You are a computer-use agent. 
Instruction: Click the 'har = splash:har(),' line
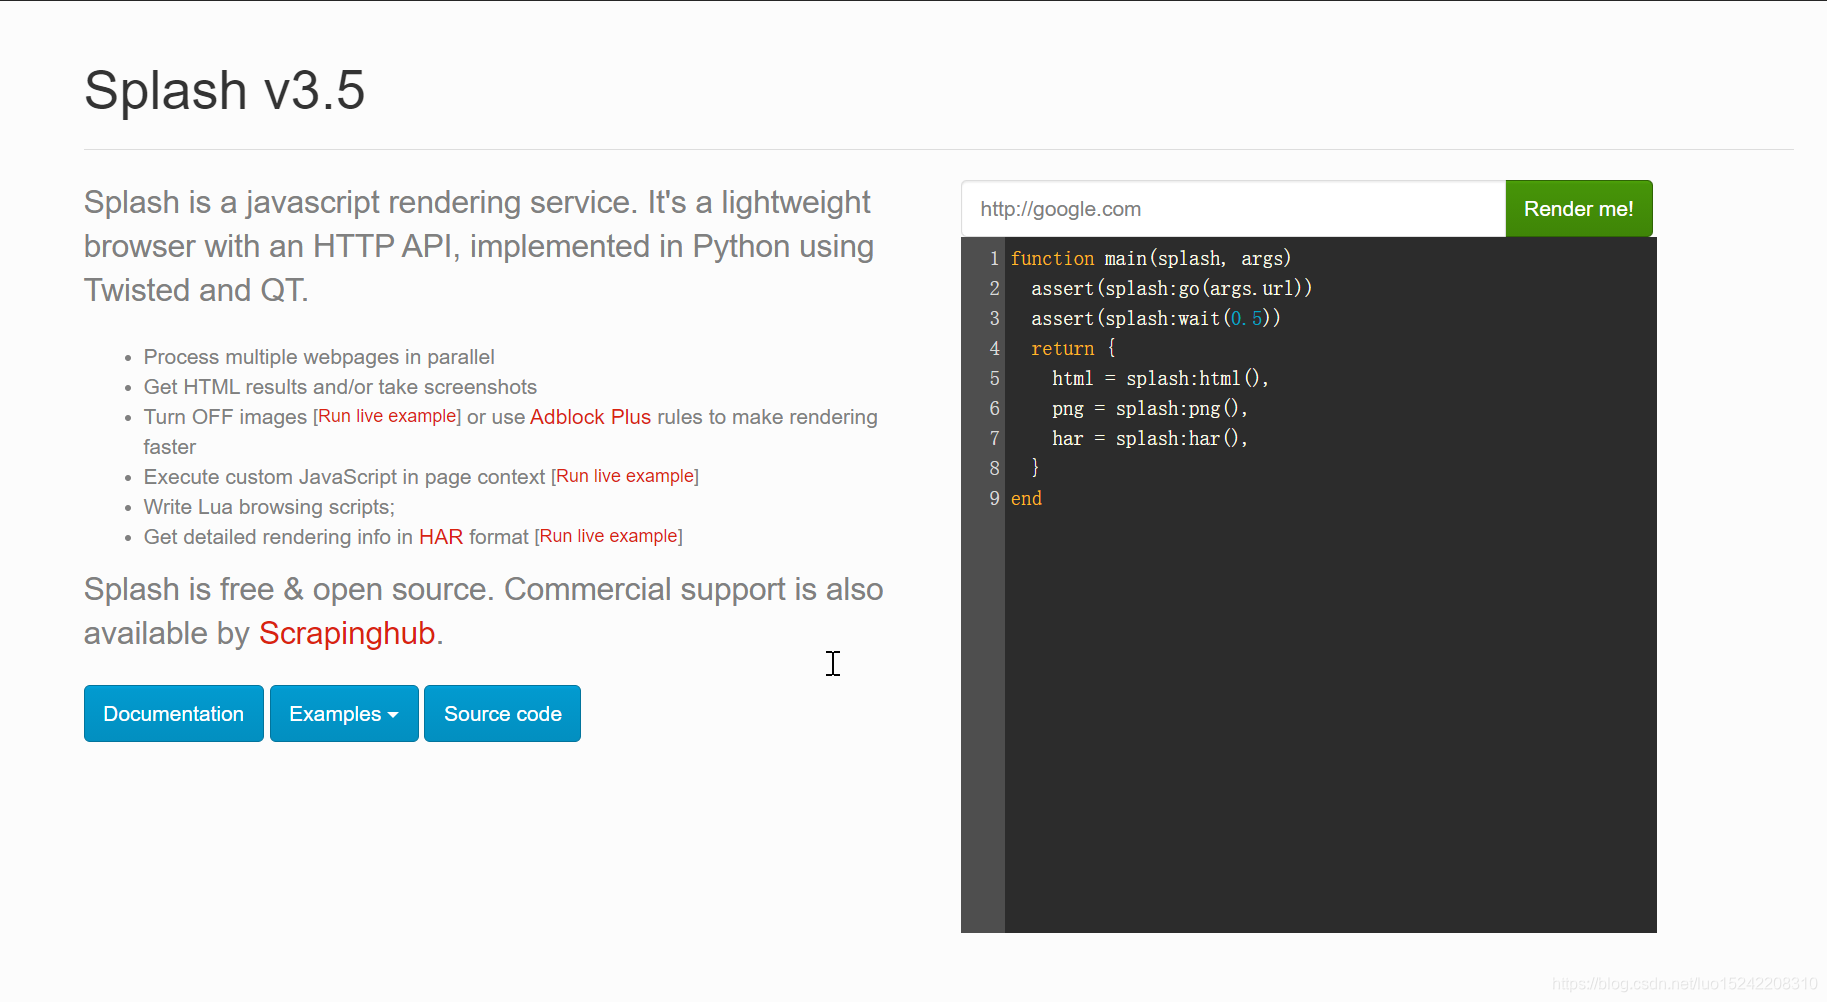coord(1150,438)
